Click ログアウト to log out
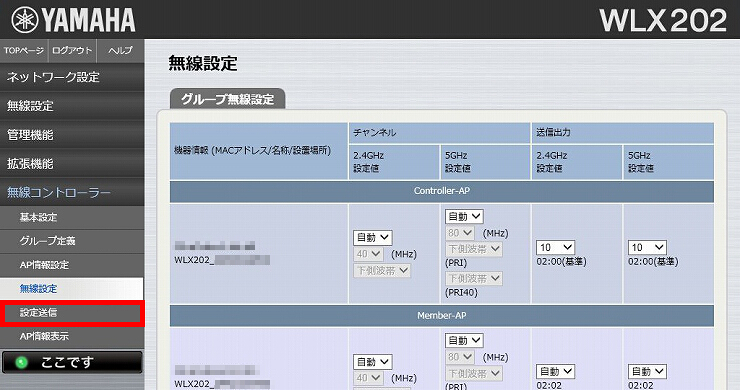This screenshot has height=390, width=740. [x=72, y=51]
